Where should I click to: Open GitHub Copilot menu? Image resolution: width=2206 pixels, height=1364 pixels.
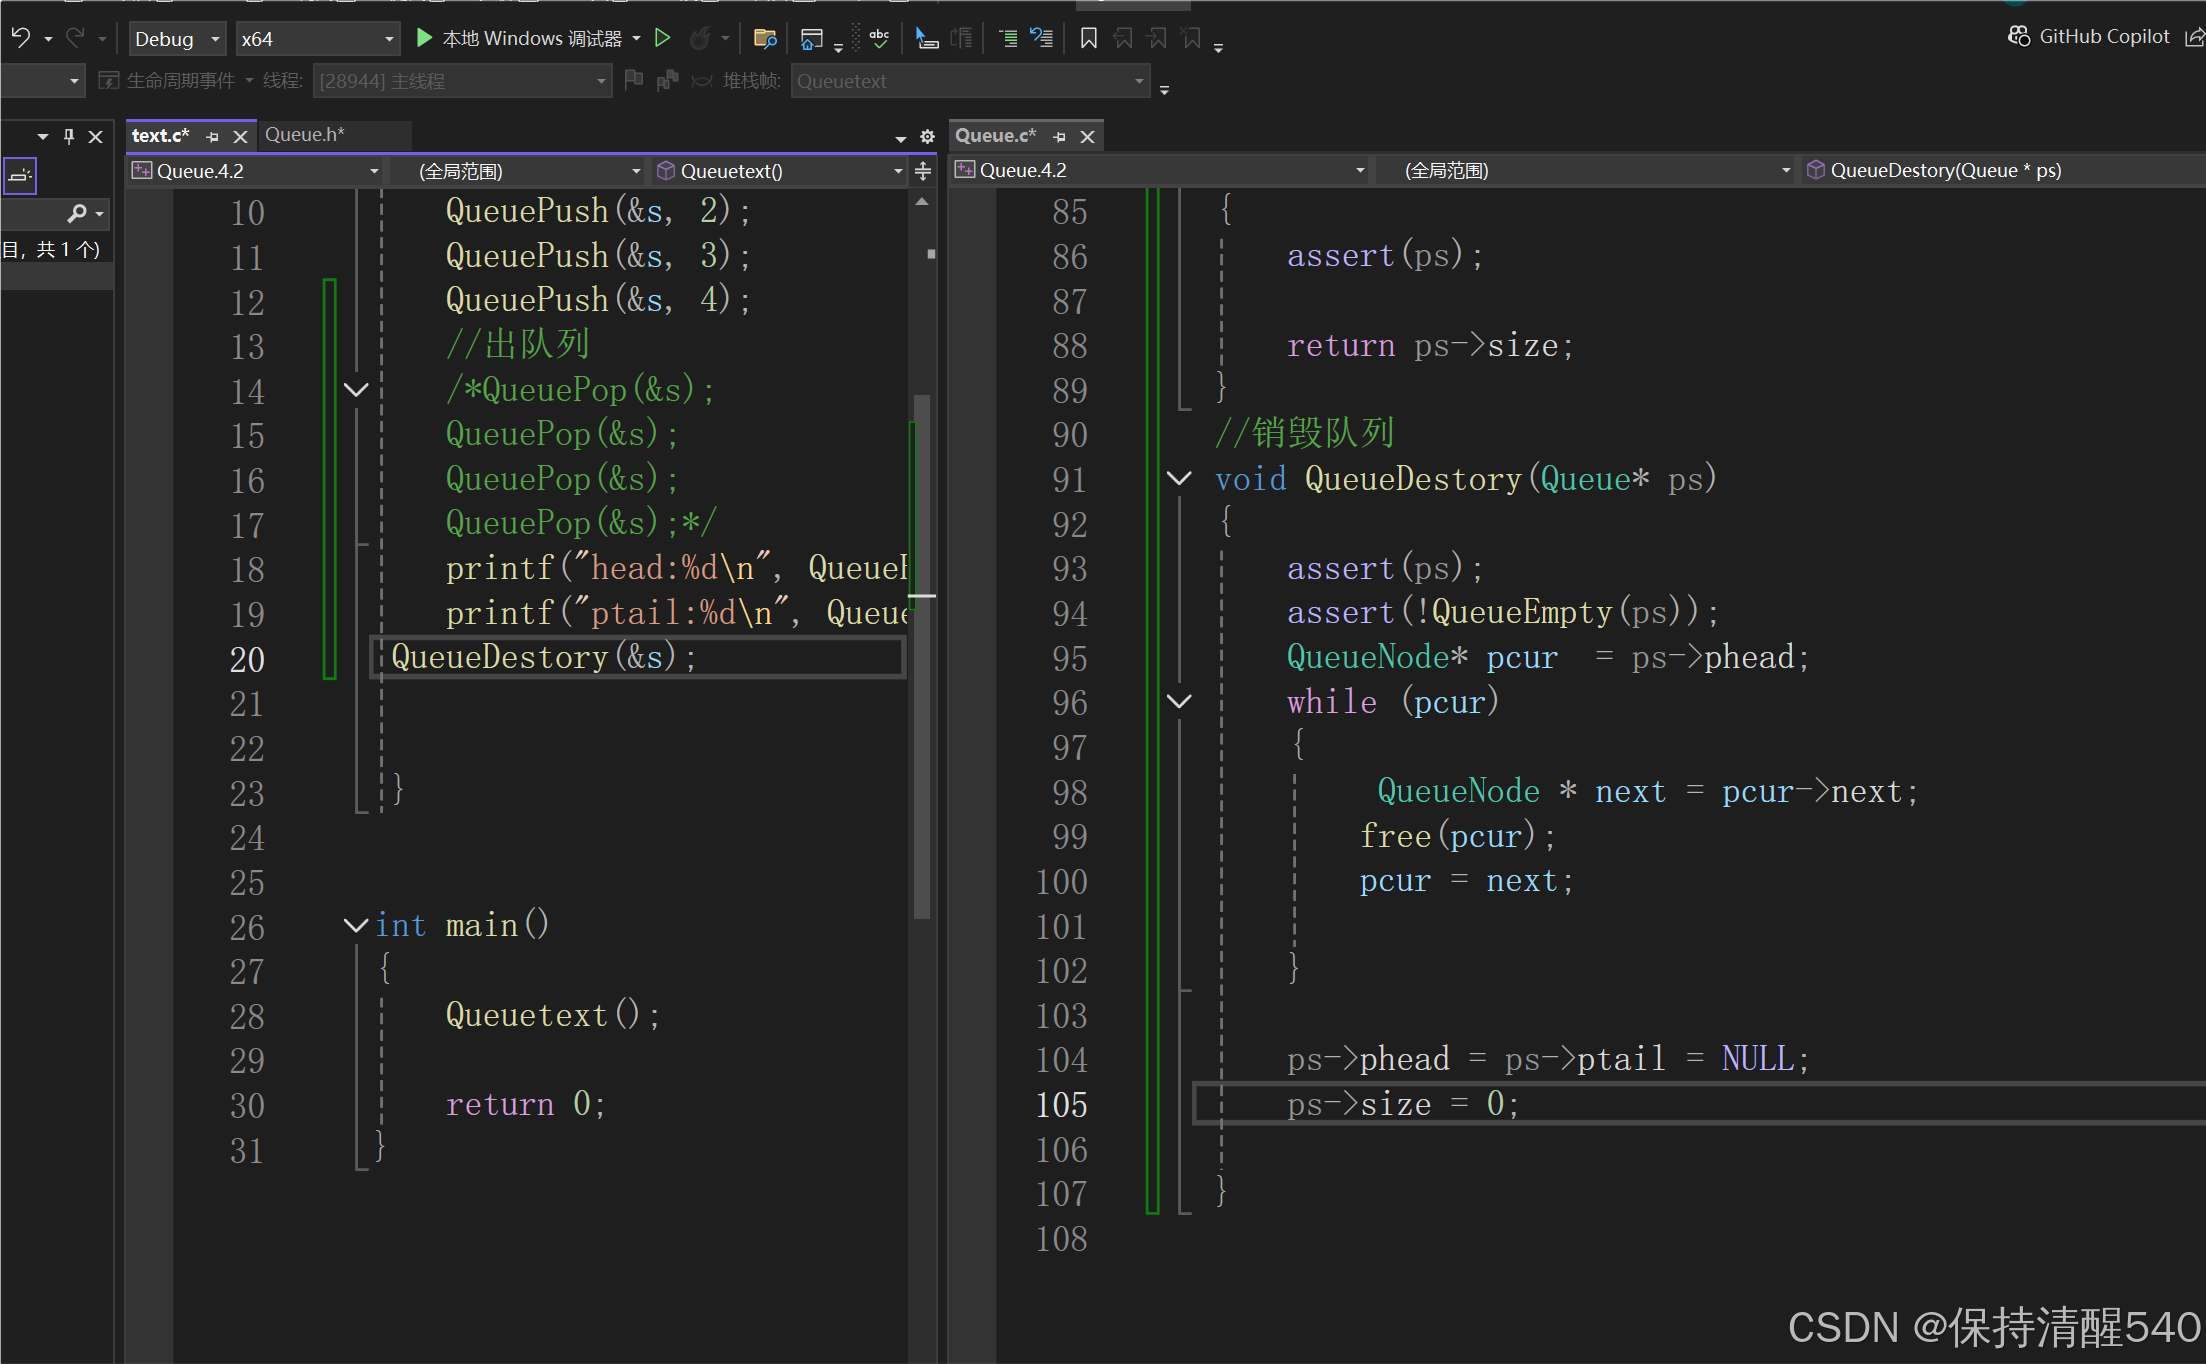point(2090,36)
